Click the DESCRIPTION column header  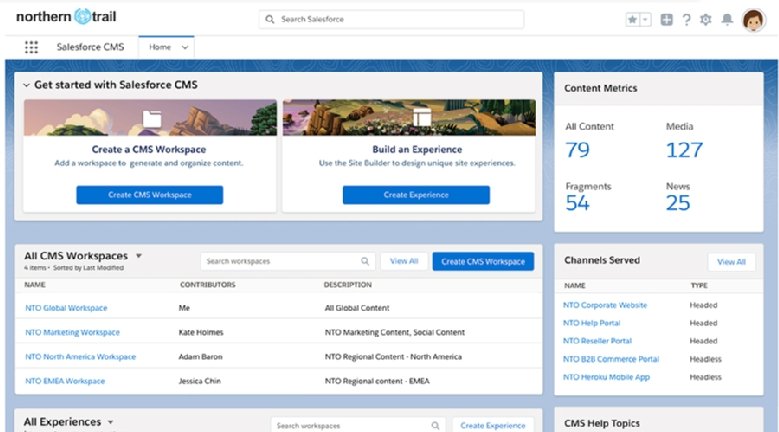click(x=348, y=285)
